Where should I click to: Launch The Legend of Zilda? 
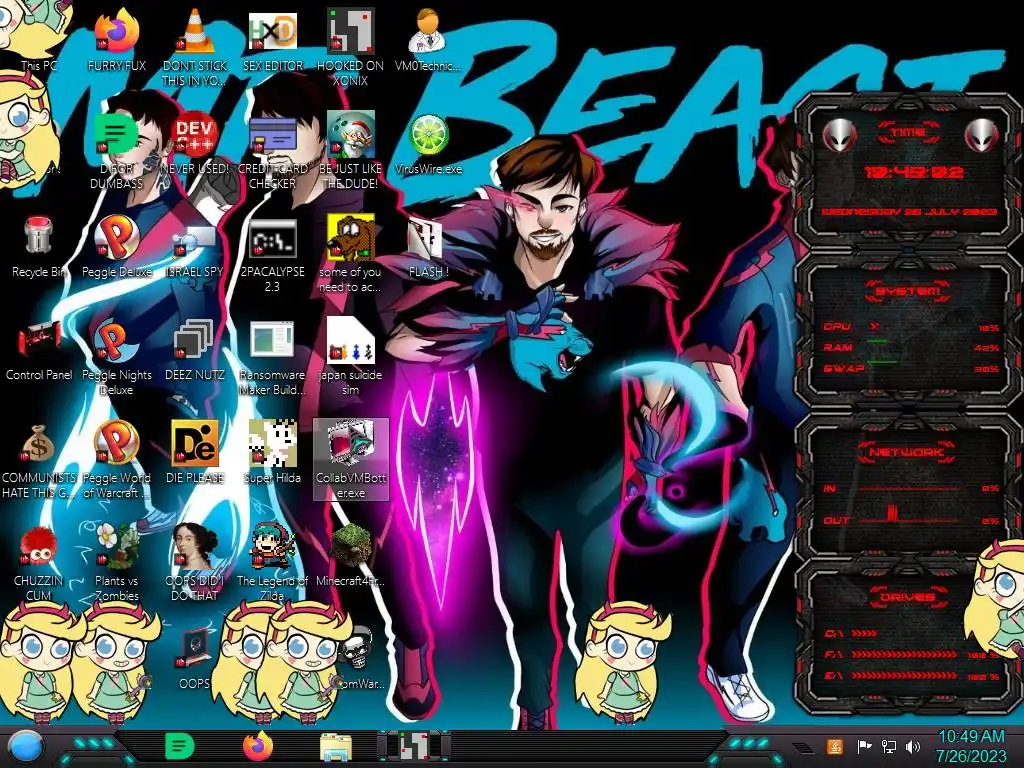pos(272,563)
